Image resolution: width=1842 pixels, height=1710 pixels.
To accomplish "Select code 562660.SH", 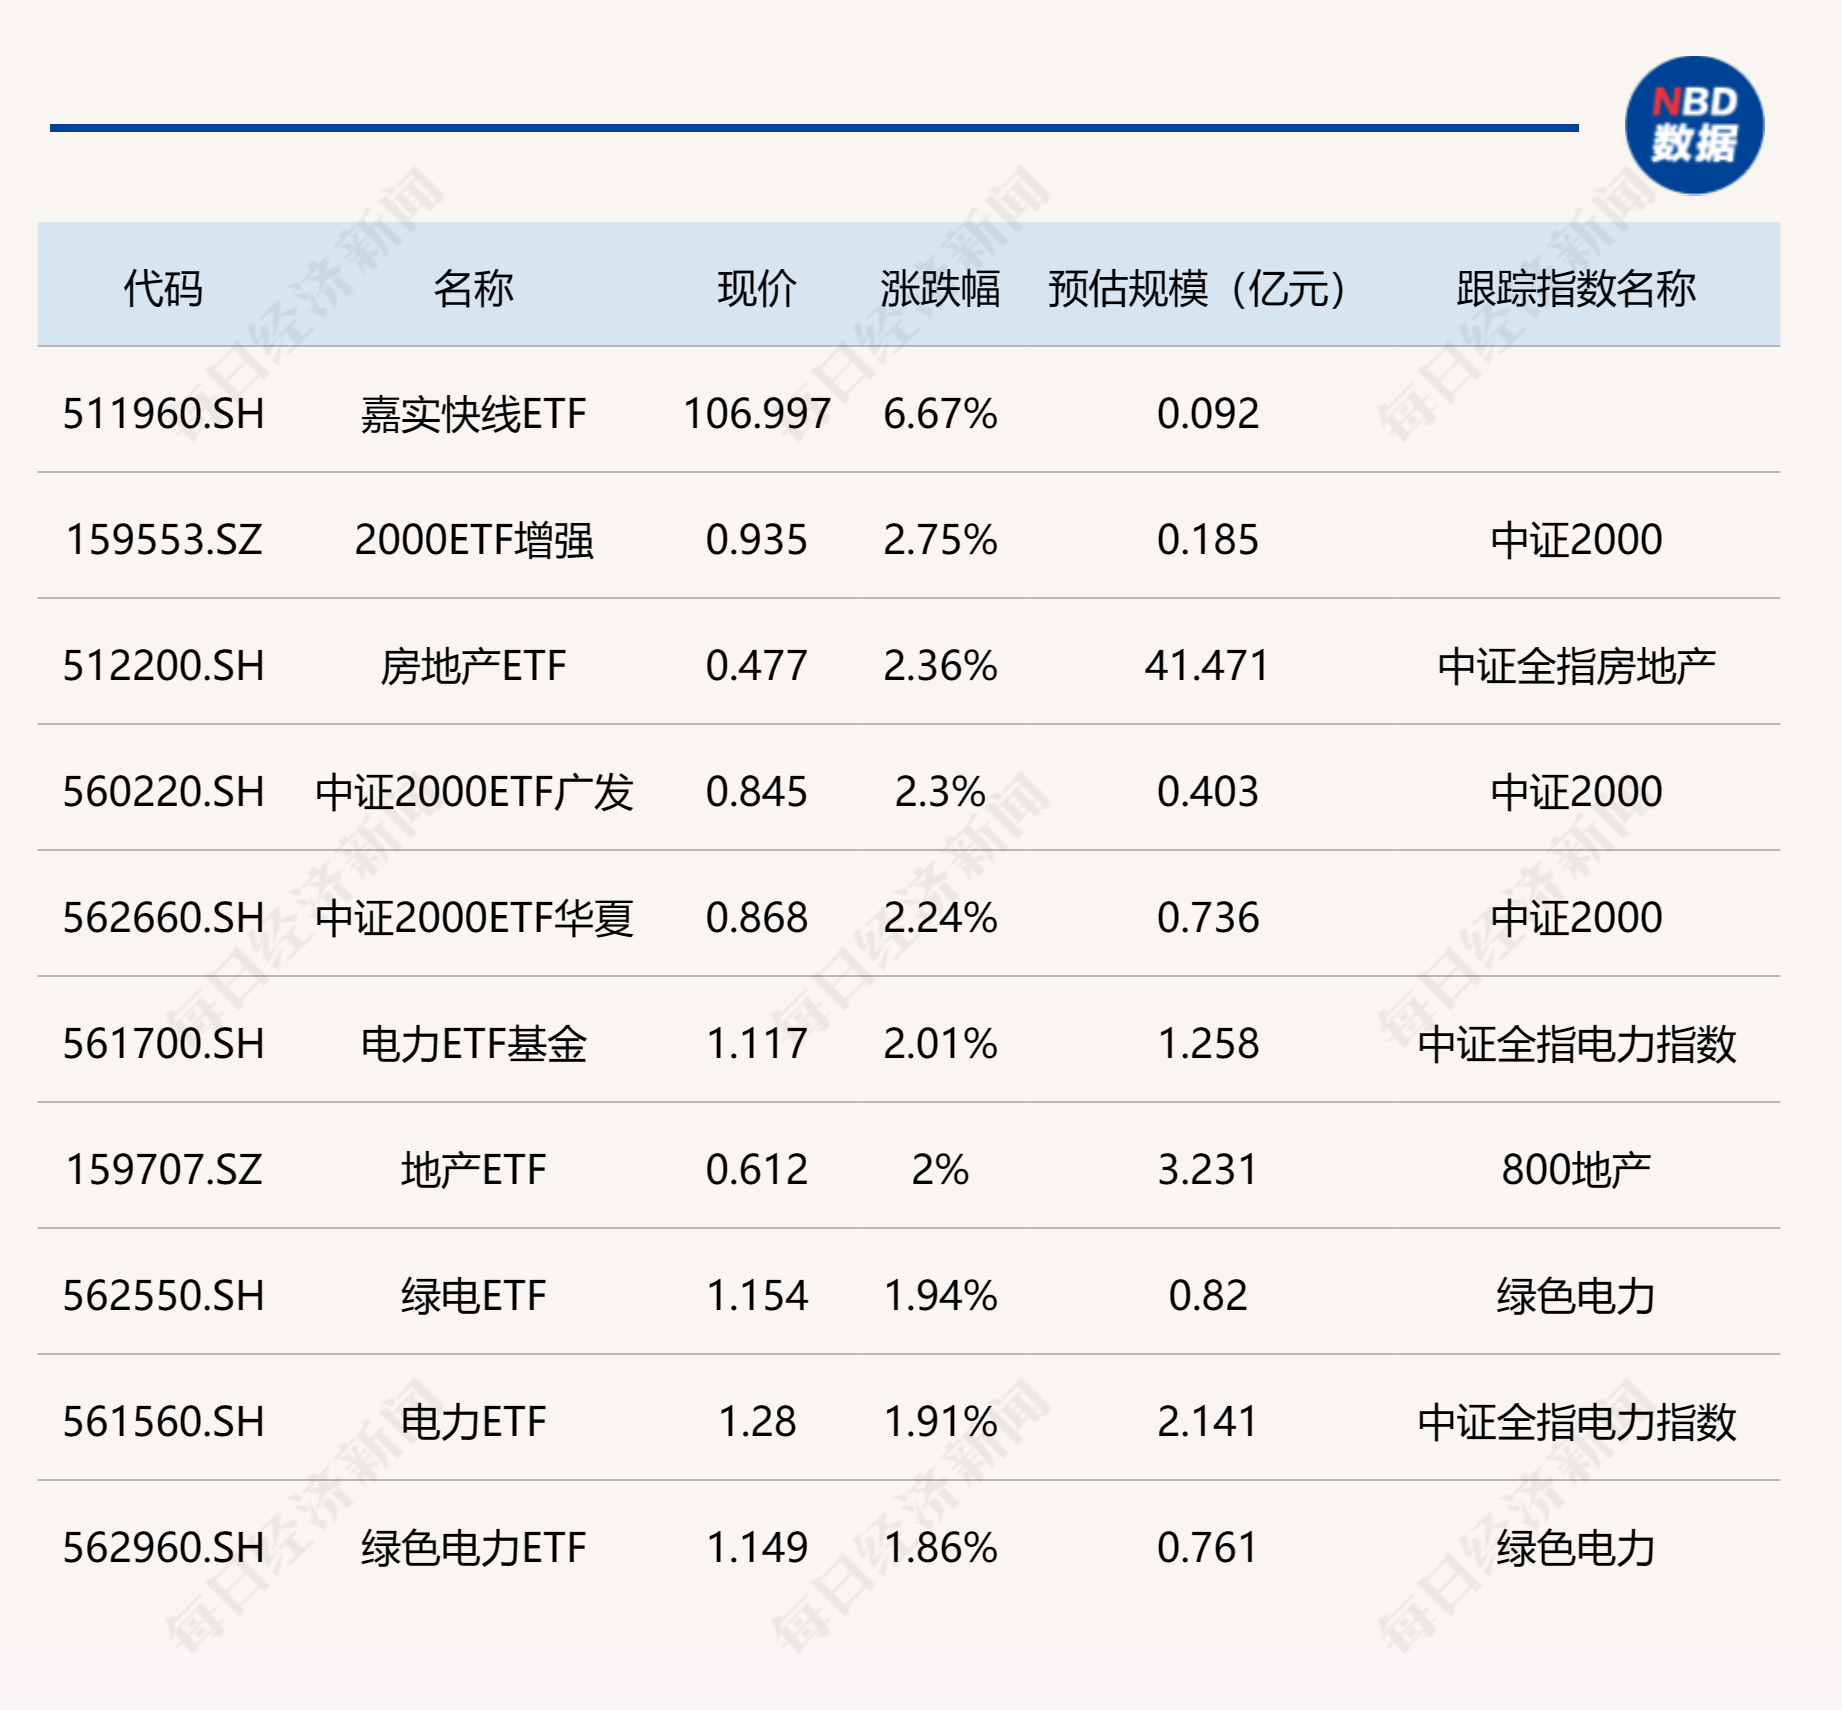I will coord(163,918).
